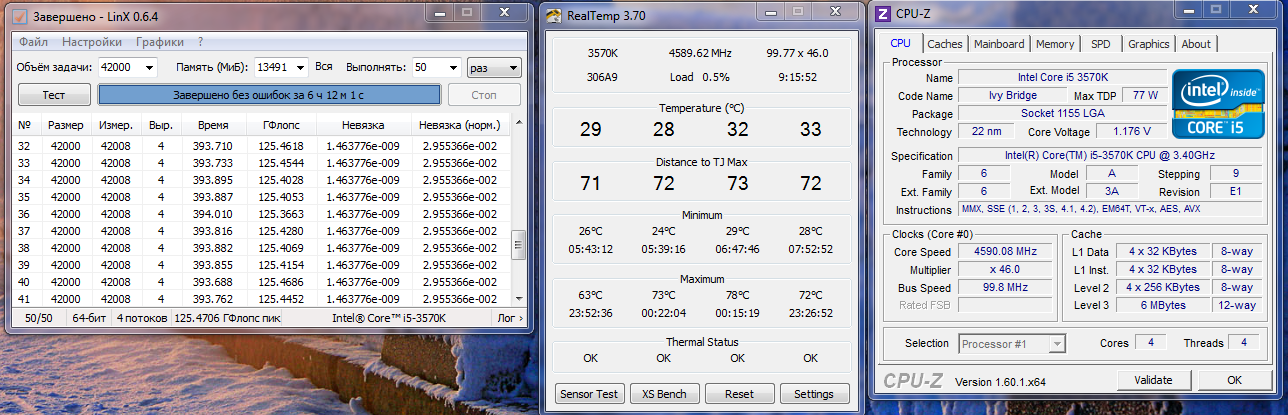Click the Load 0.5% value in RealTemp
1288x415 pixels.
(700, 77)
